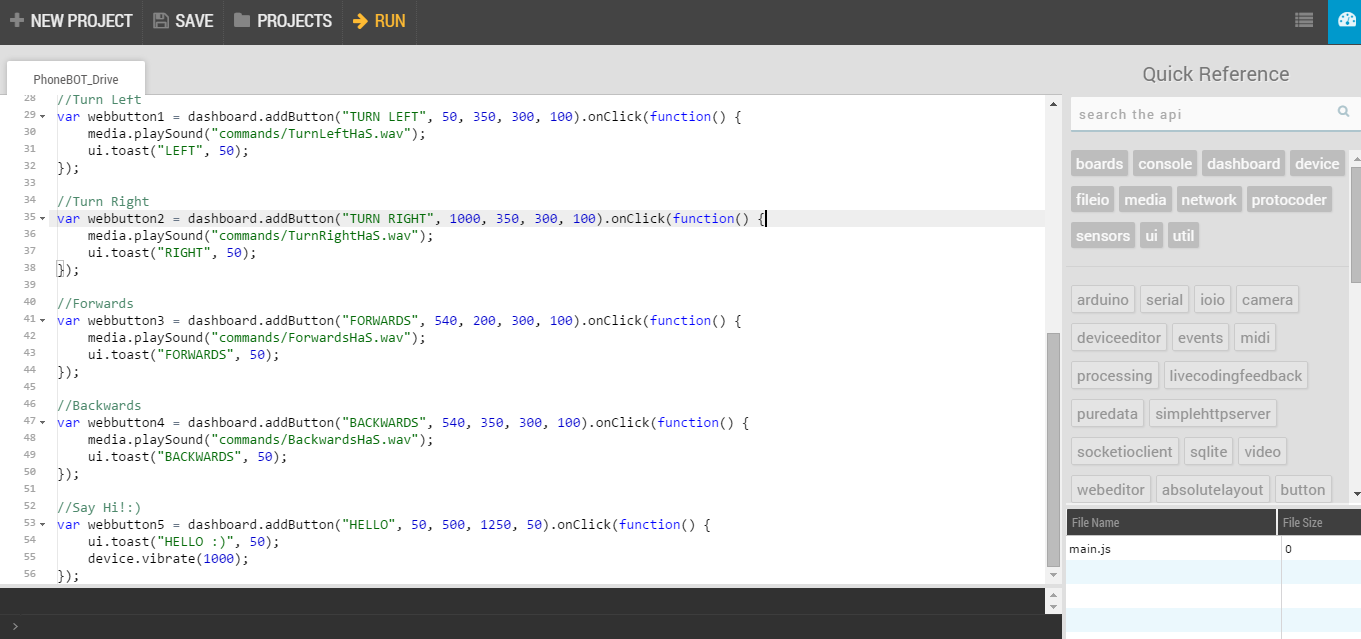1361x639 pixels.
Task: Click the code editor vertical scrollbar
Action: 1052,450
